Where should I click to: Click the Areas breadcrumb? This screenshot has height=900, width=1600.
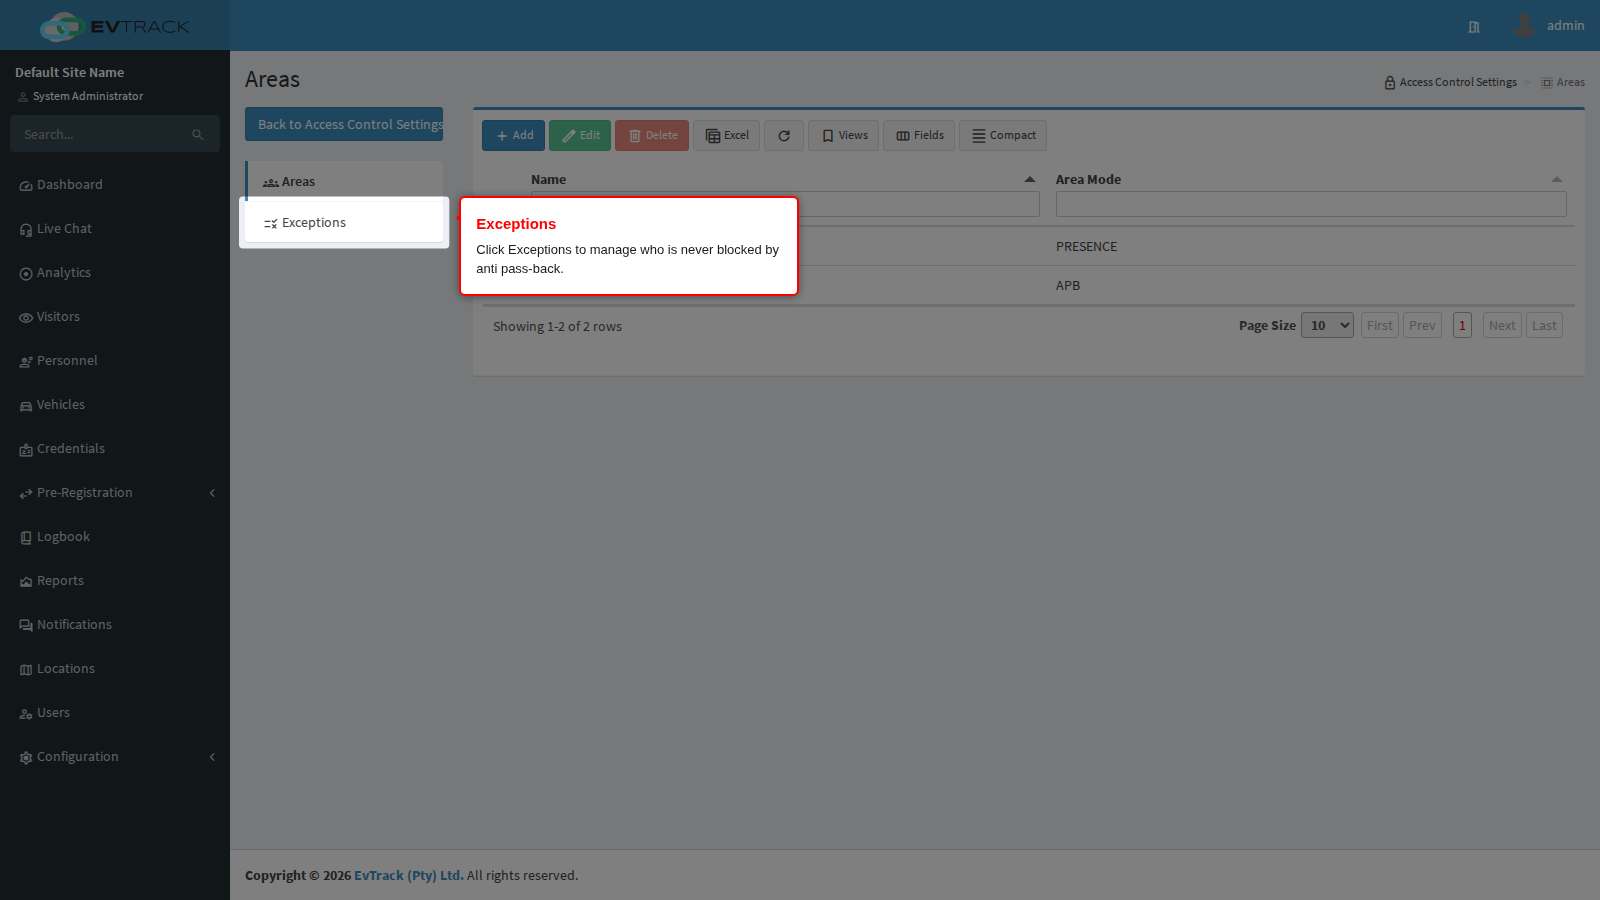pos(1563,82)
